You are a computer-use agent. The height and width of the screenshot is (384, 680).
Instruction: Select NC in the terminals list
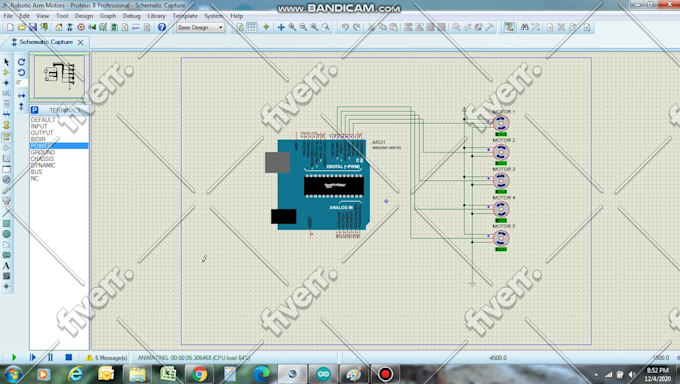(35, 178)
